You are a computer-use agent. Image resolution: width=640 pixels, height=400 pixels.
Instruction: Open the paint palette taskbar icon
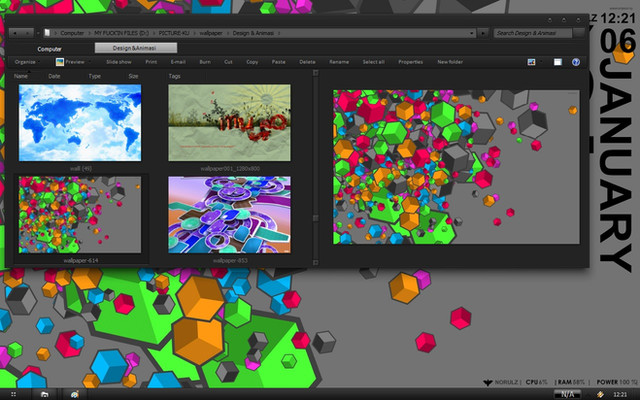(75, 394)
